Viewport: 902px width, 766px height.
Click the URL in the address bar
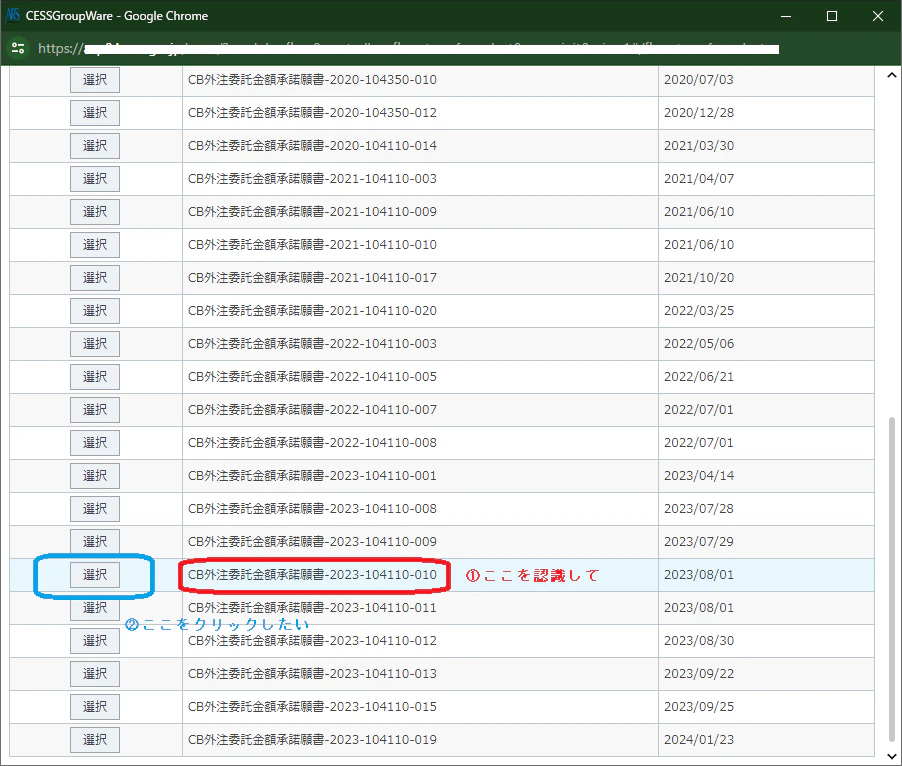click(400, 46)
